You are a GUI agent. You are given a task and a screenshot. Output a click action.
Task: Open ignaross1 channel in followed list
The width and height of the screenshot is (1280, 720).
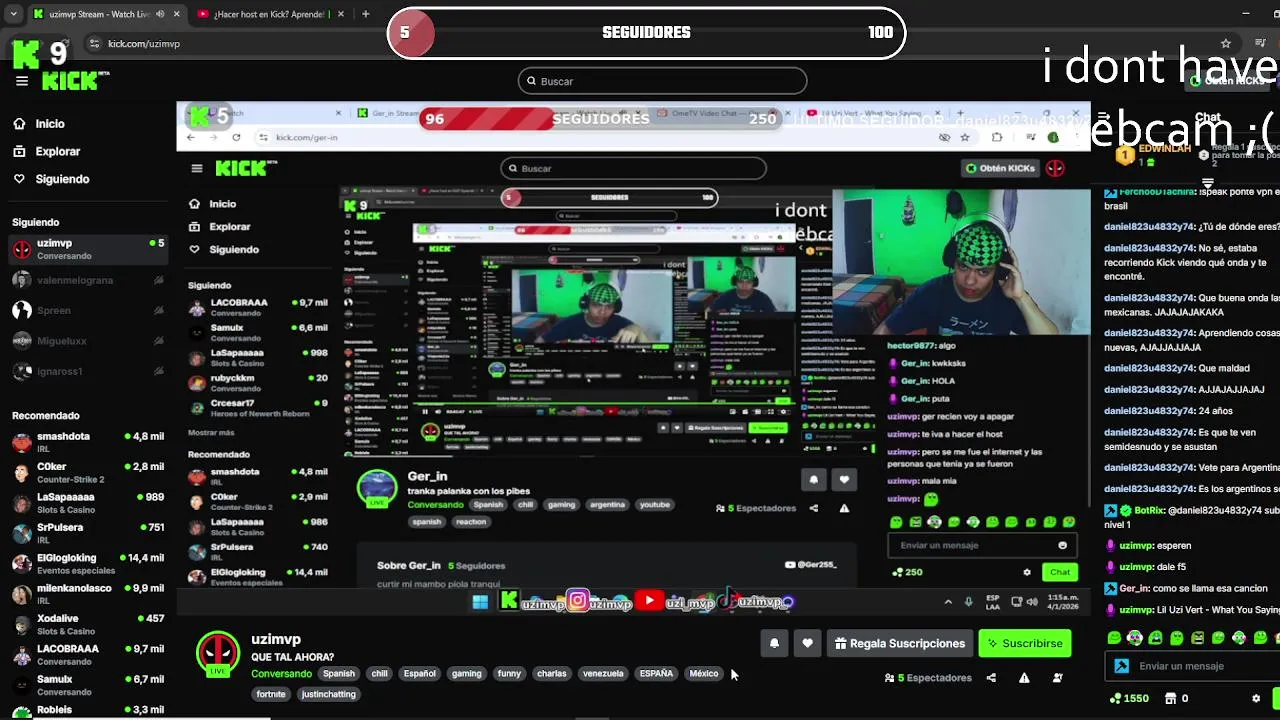[x=87, y=372]
